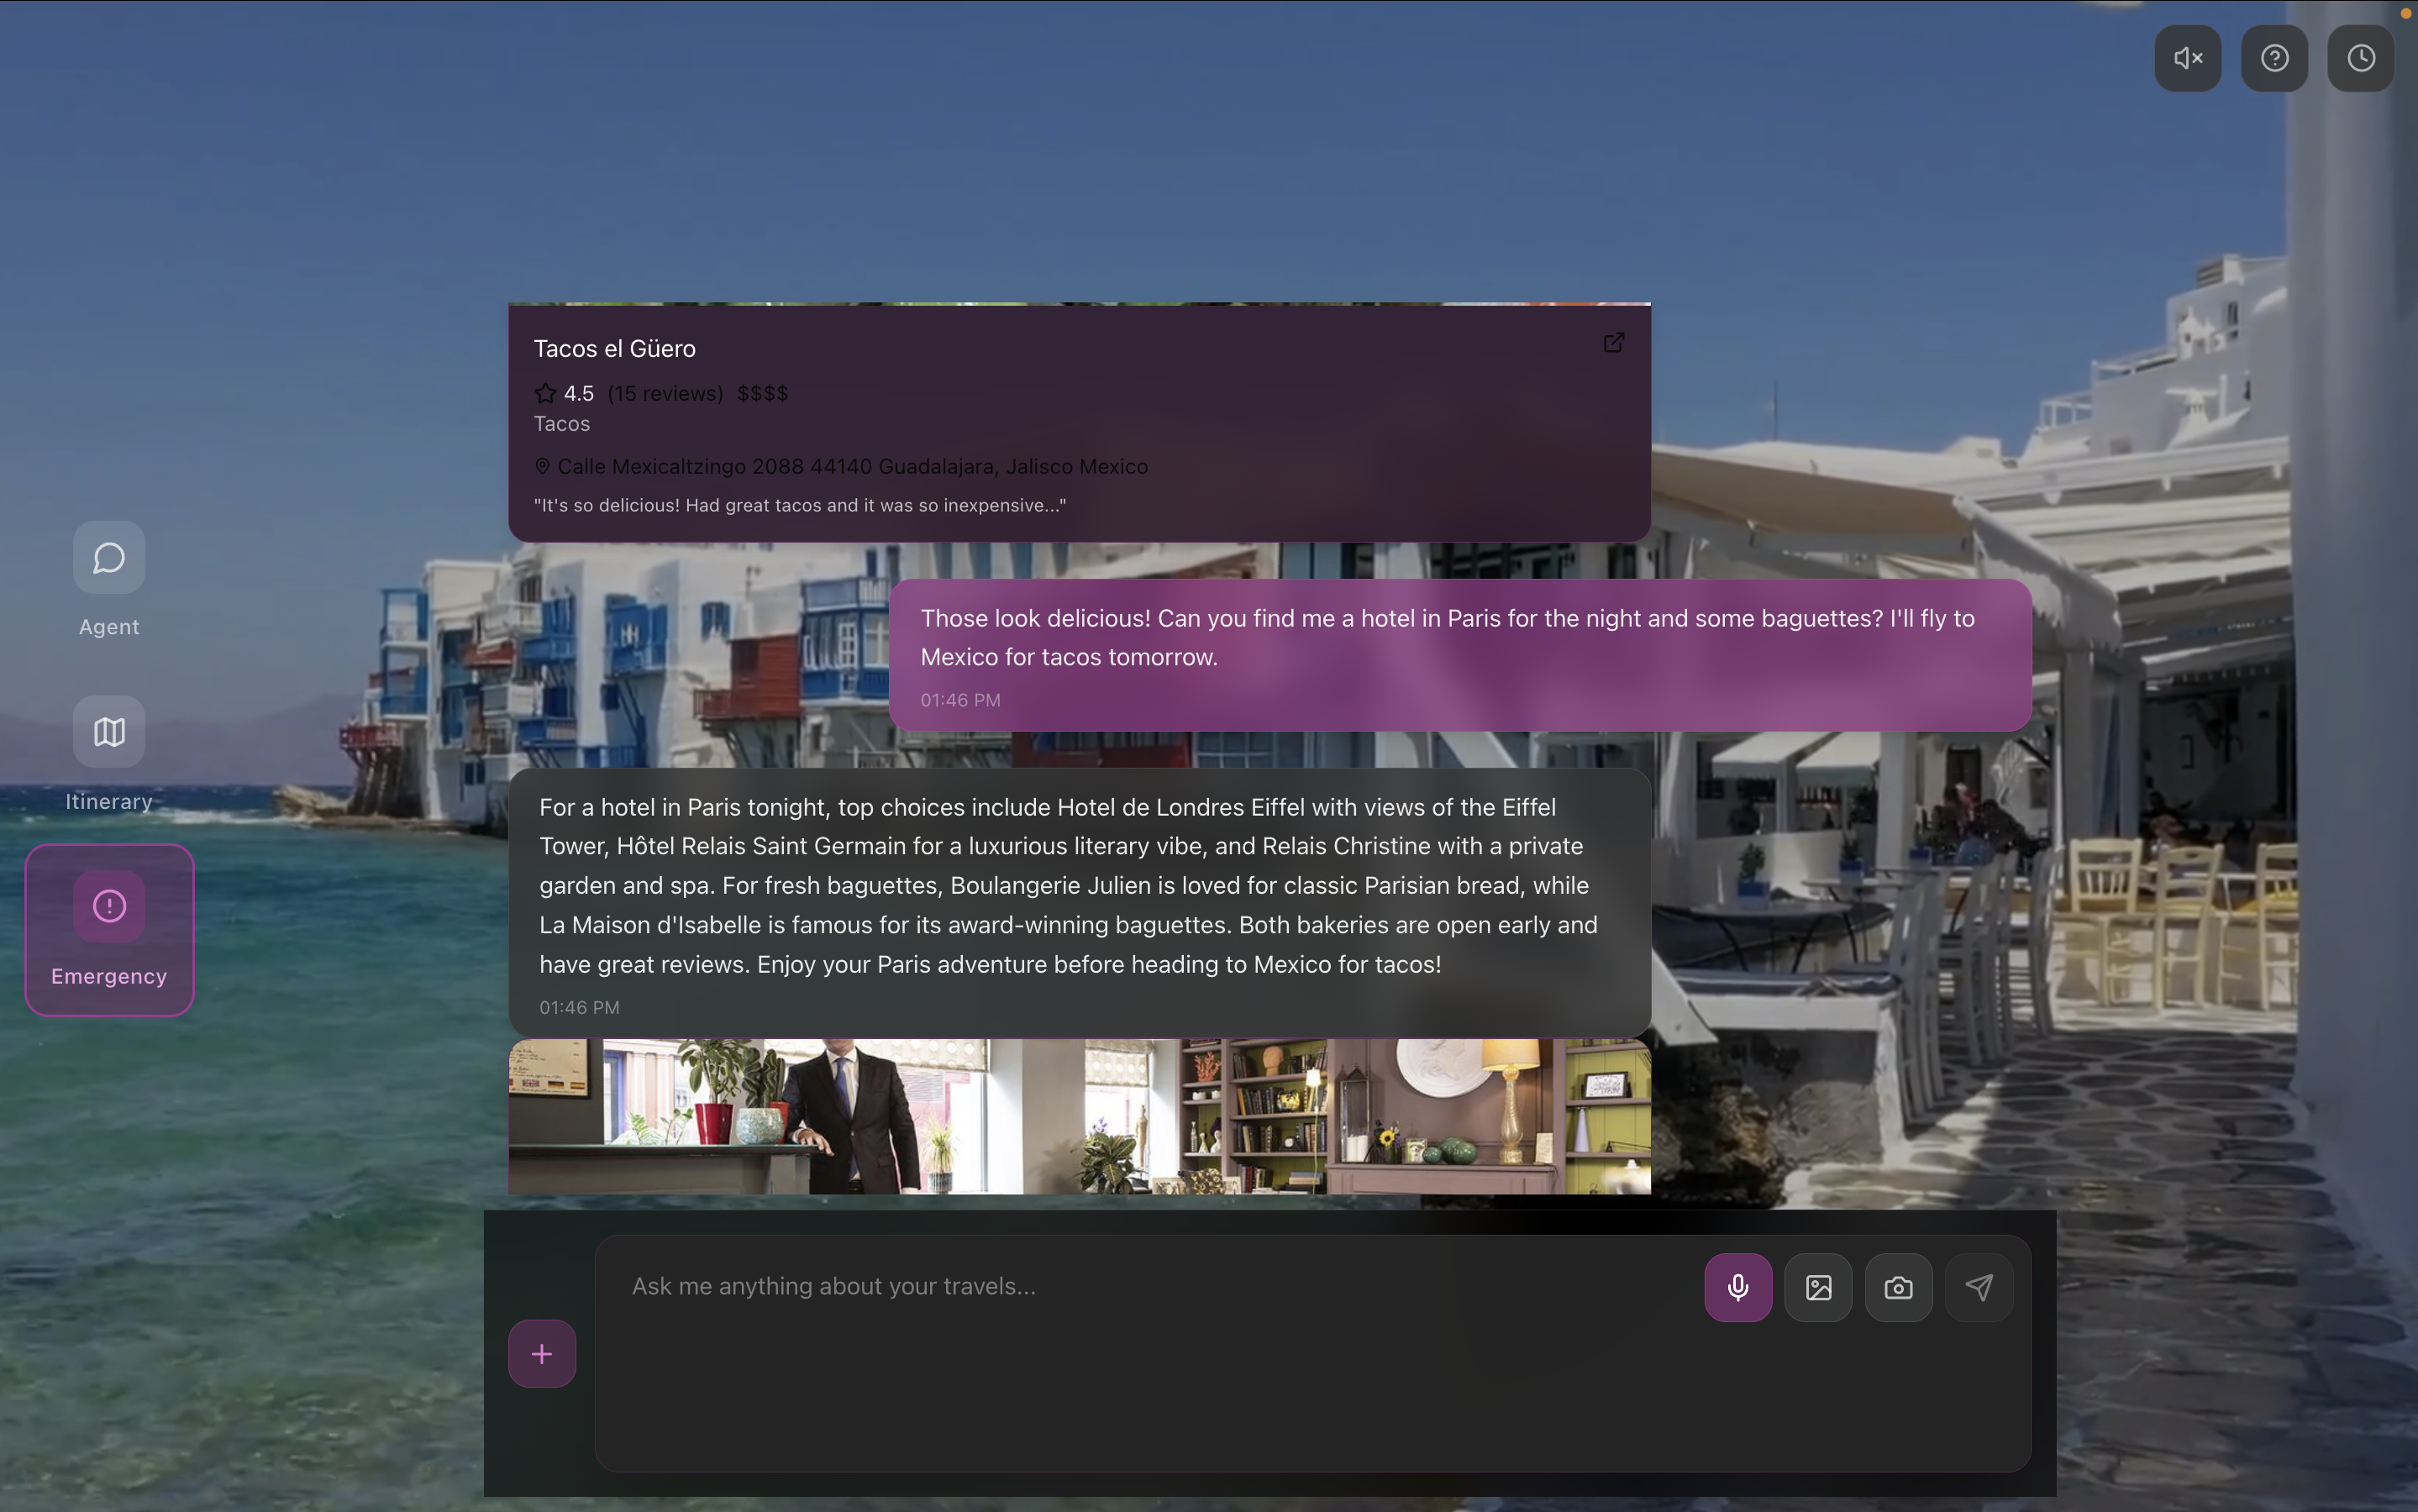
Task: Click the plus button to add content
Action: click(x=541, y=1353)
